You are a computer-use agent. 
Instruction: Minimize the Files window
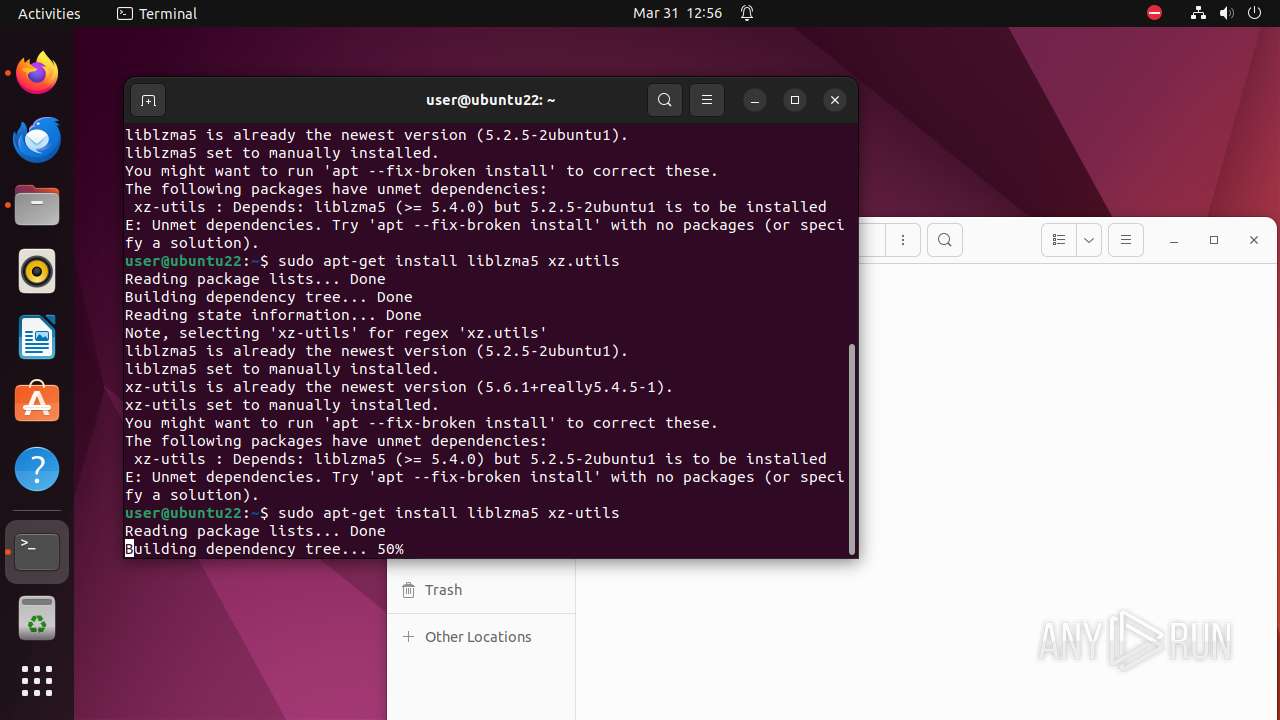coord(1175,240)
